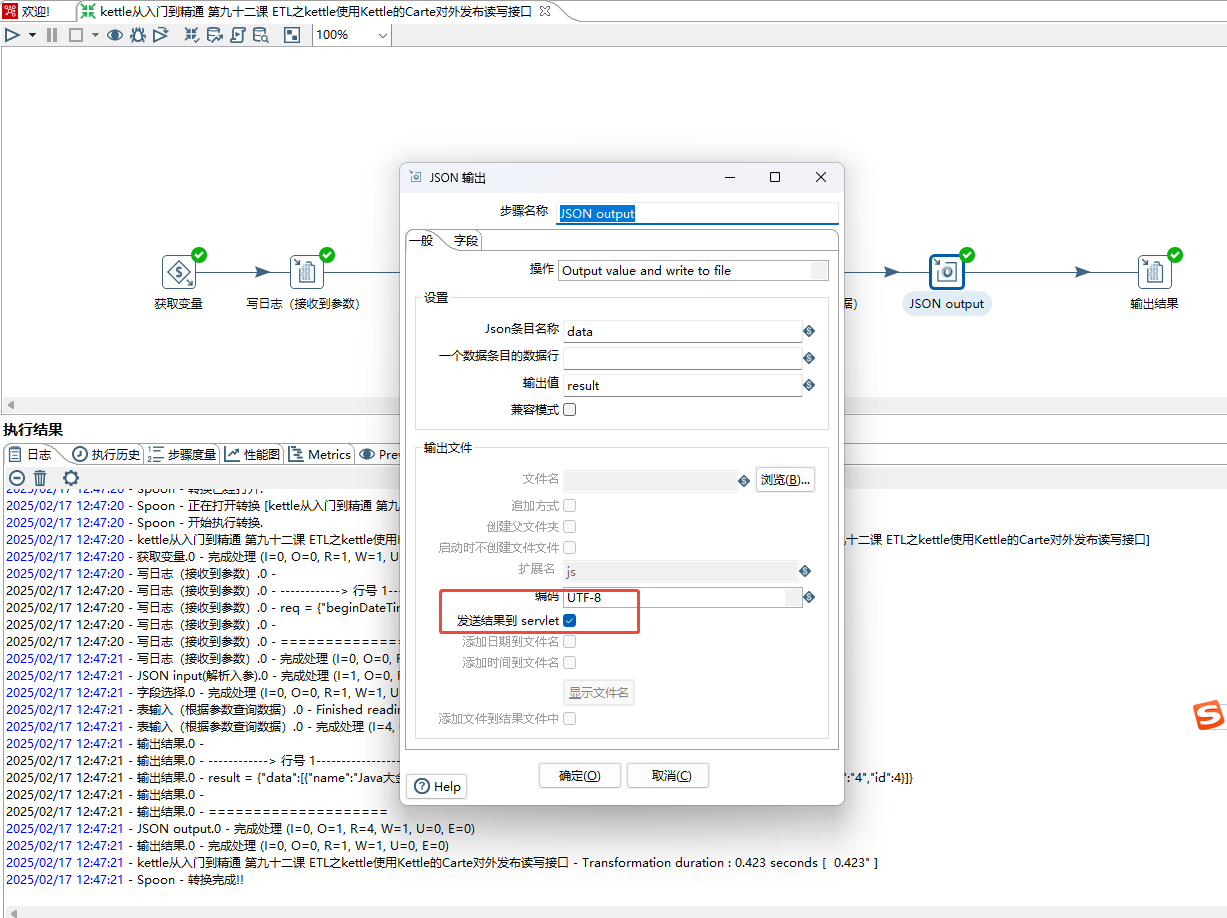Click the Json条目名称 field containing data
The height and width of the screenshot is (918, 1227).
coord(682,331)
